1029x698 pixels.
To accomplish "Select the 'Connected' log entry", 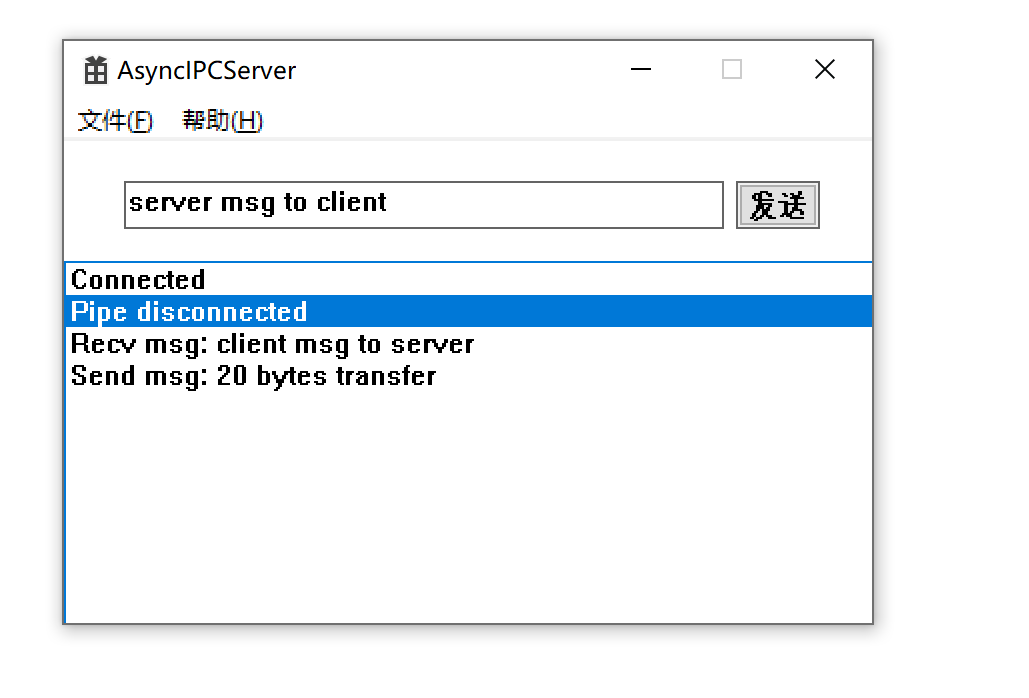I will (469, 279).
